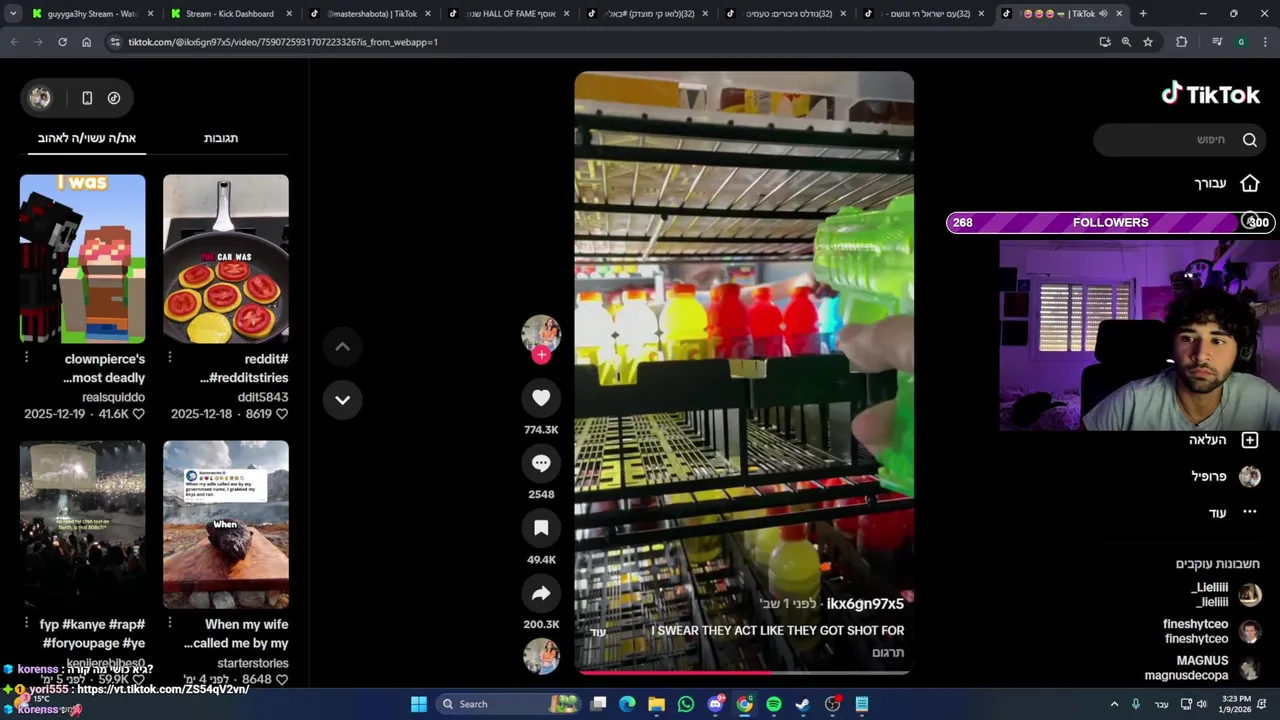Open options dots on clownpierce's video card

coord(26,357)
